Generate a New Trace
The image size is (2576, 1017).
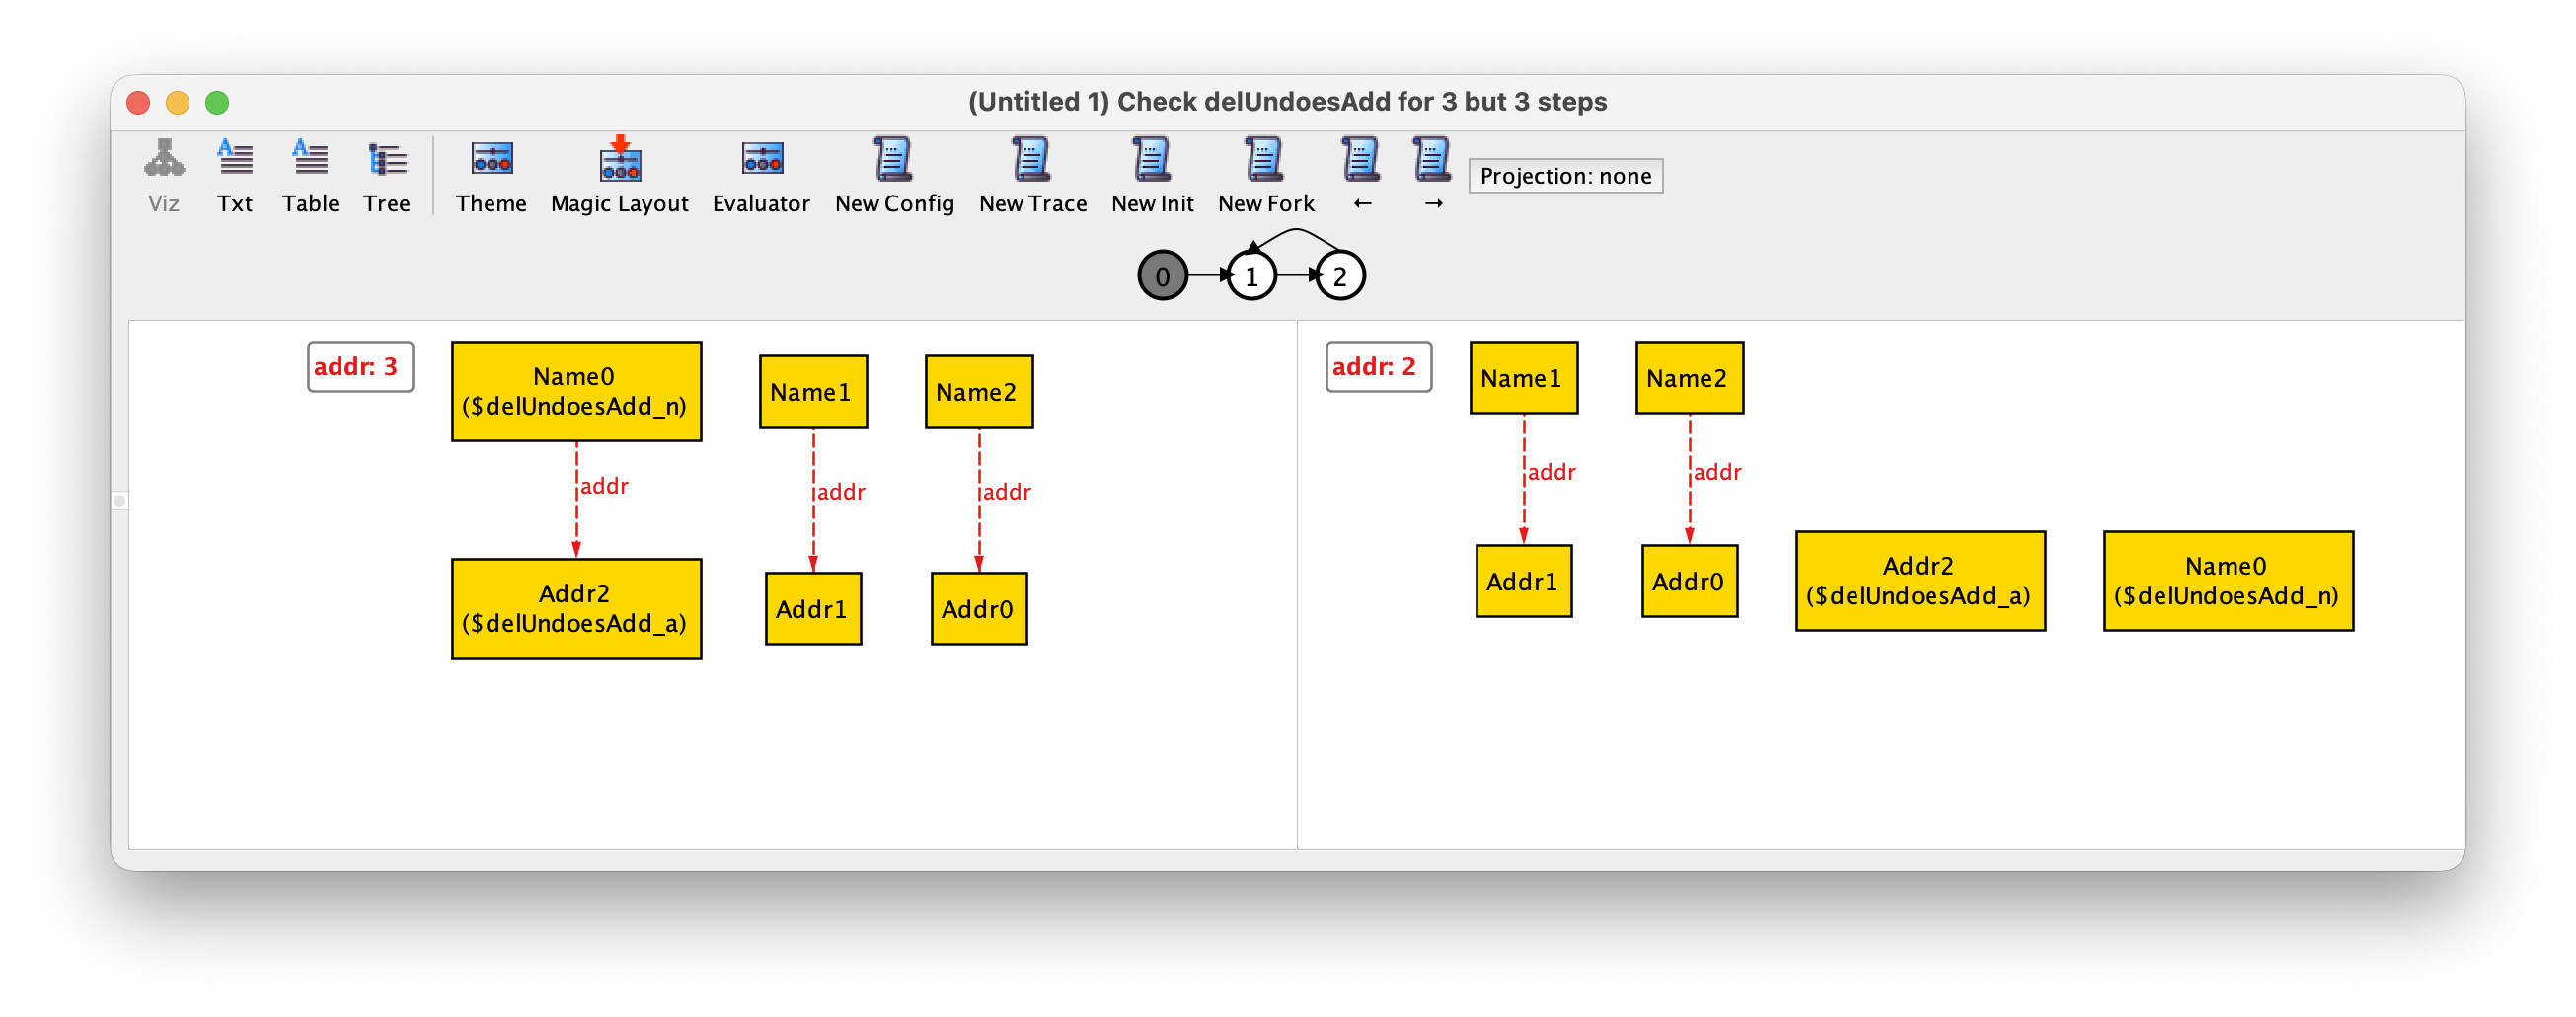point(1033,175)
